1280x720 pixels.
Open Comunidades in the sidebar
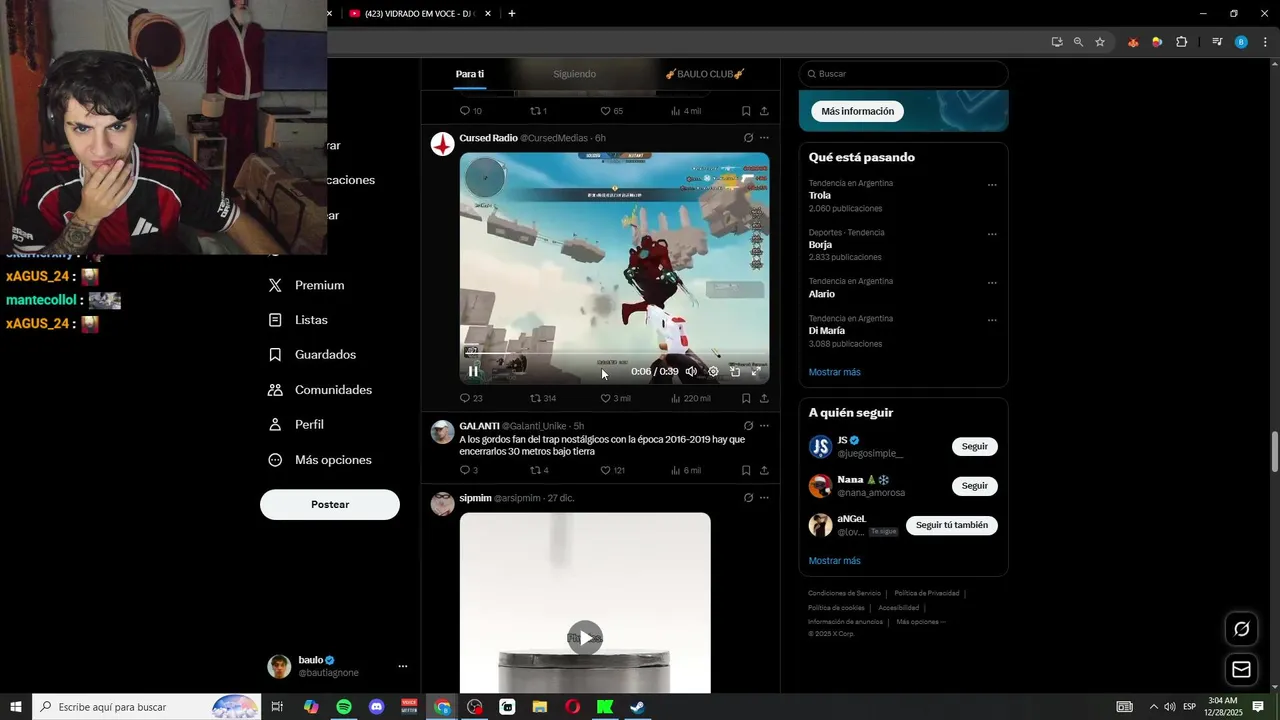(320, 390)
